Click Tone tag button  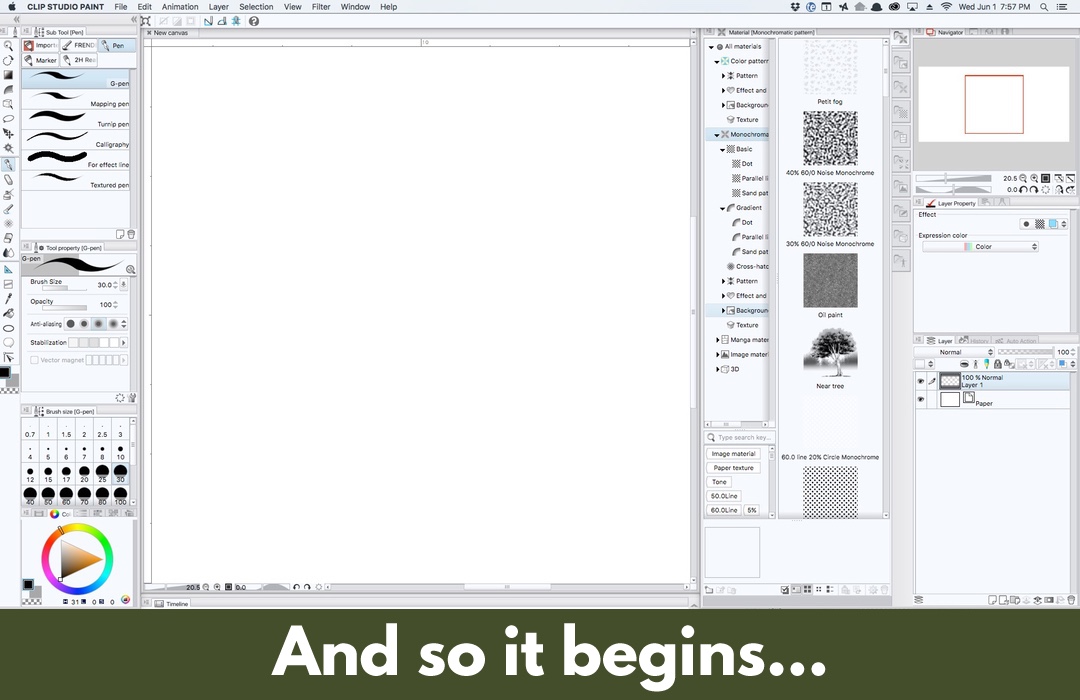[719, 482]
